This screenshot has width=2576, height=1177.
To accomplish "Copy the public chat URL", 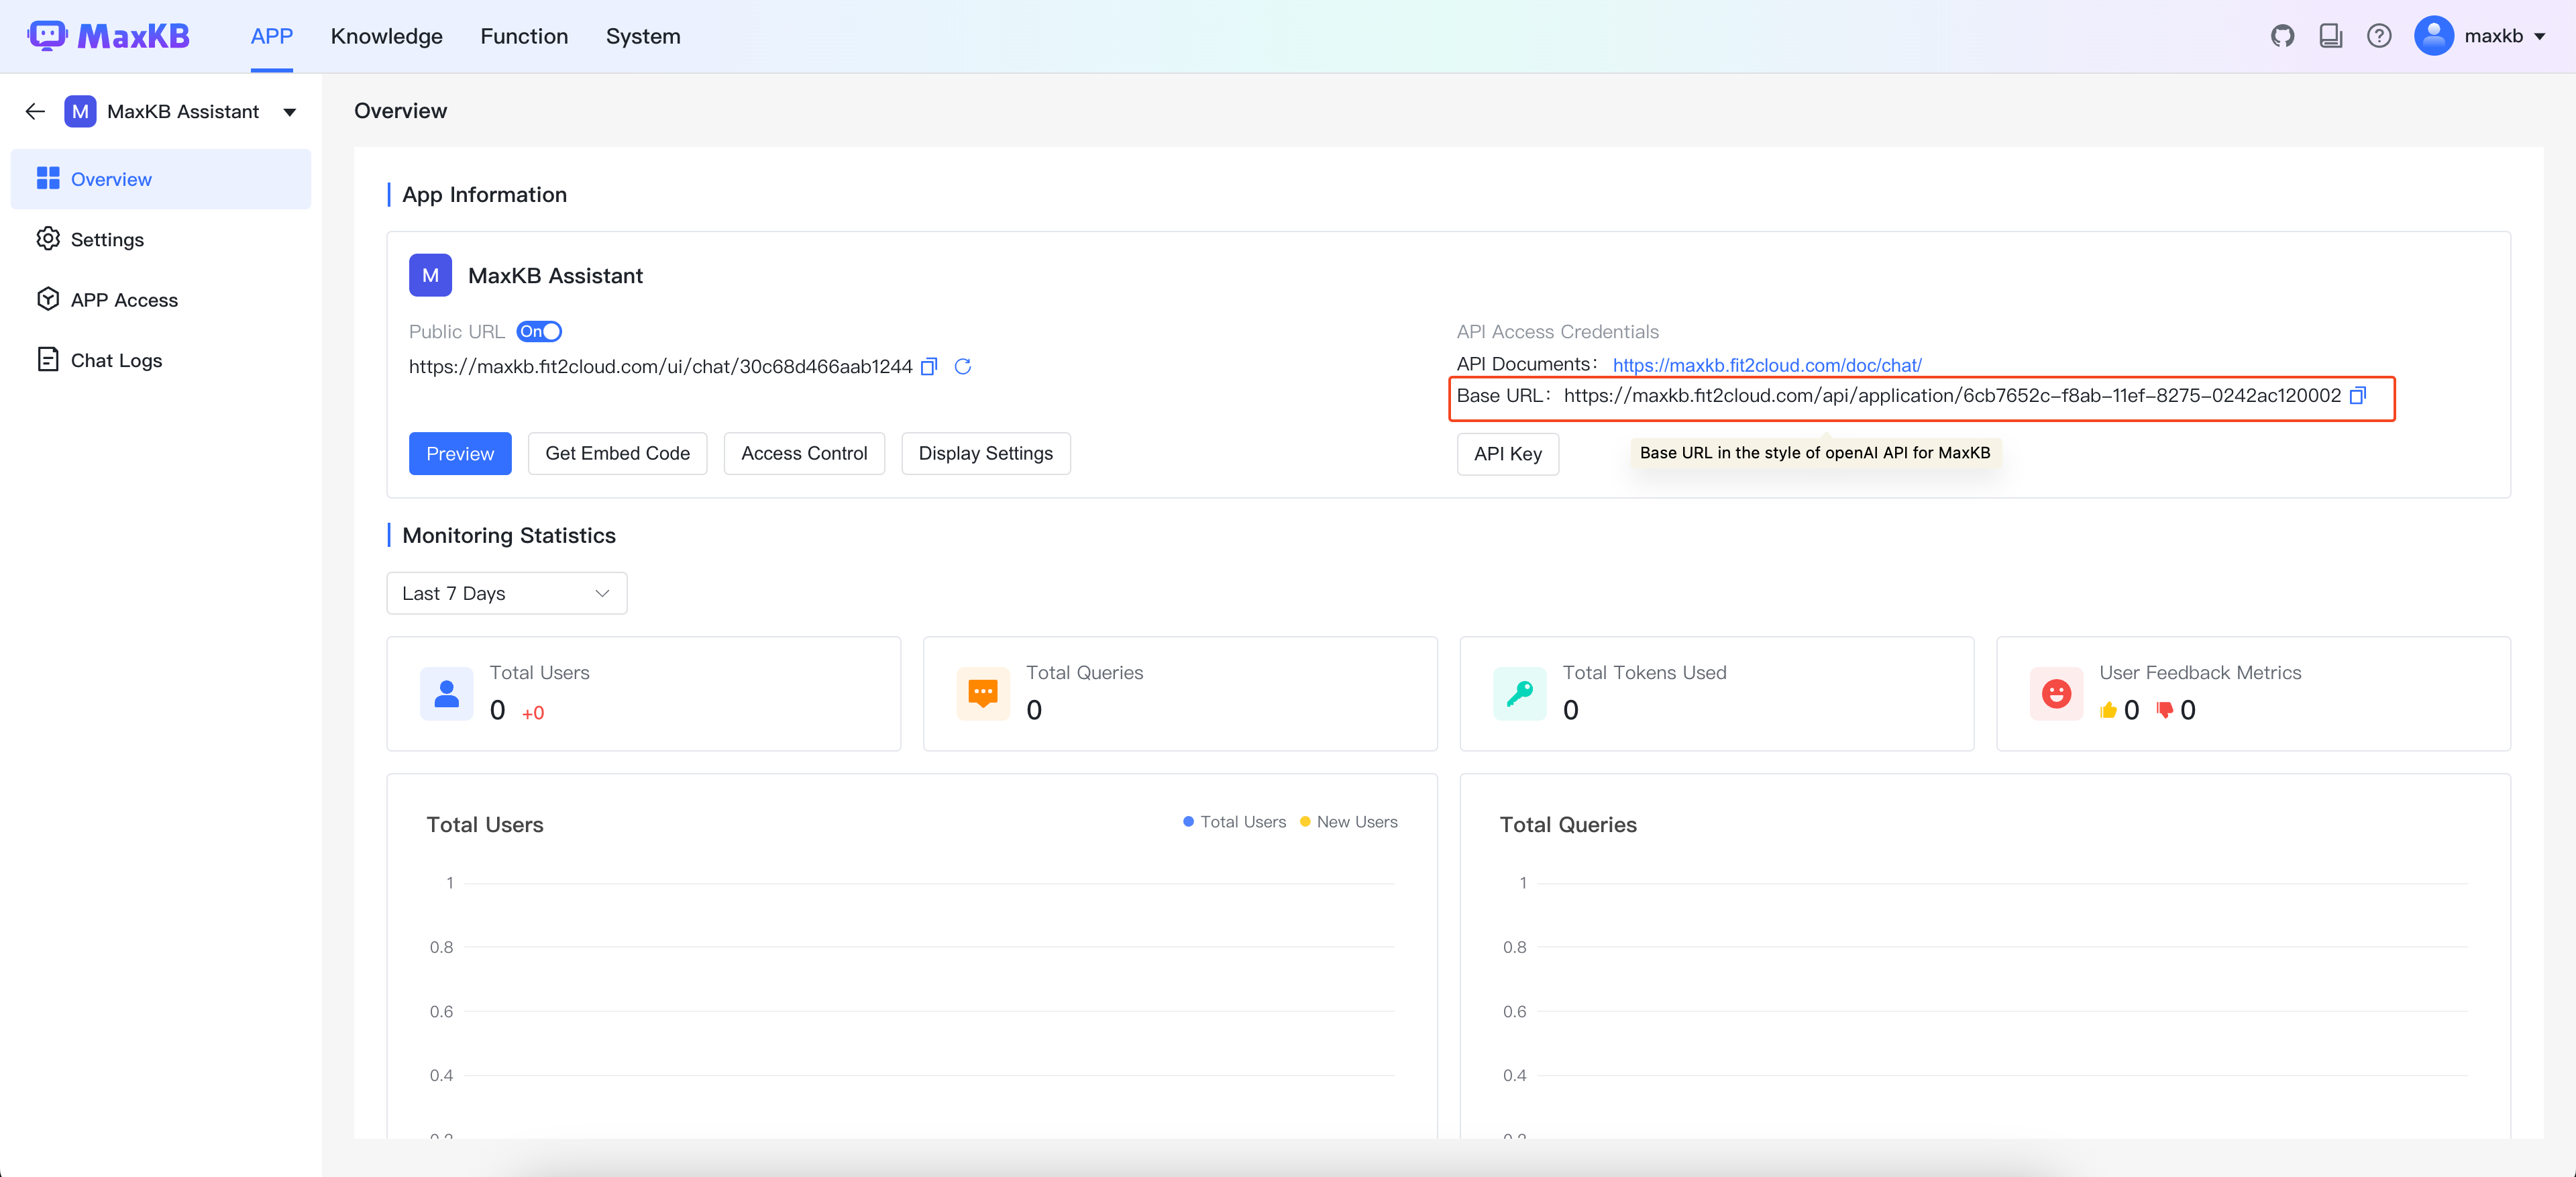I will coord(928,366).
